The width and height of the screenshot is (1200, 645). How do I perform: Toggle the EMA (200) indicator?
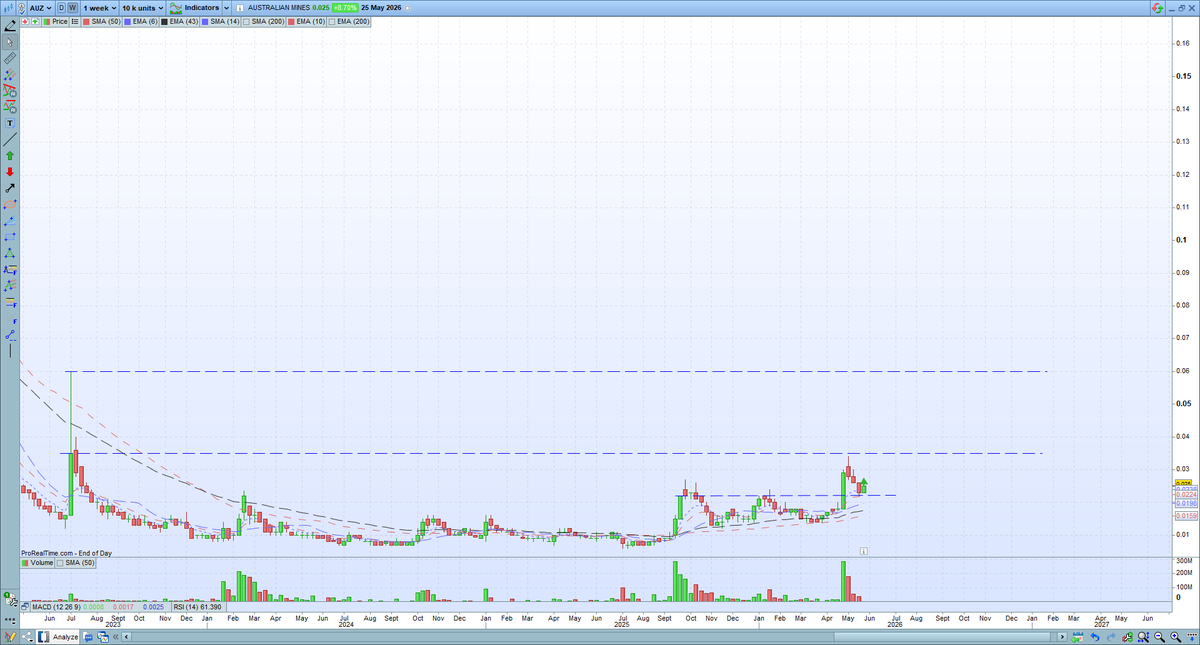(348, 21)
